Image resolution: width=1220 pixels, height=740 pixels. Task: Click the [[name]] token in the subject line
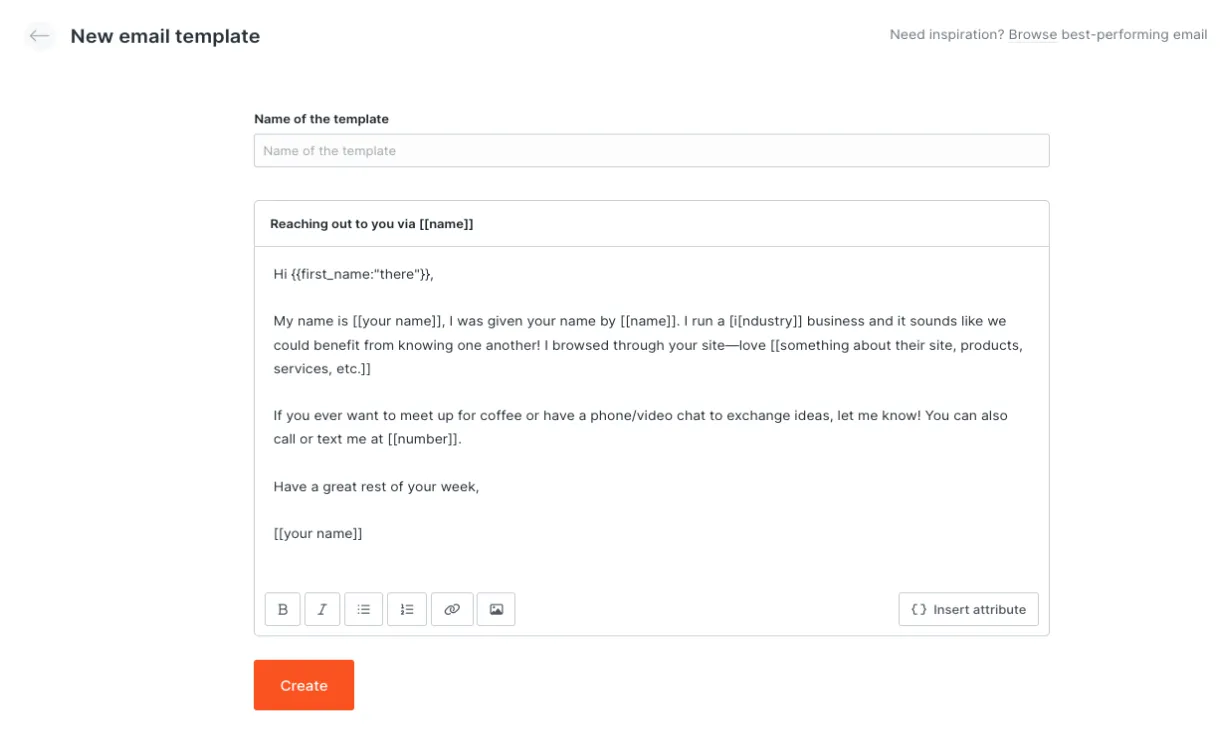(444, 223)
